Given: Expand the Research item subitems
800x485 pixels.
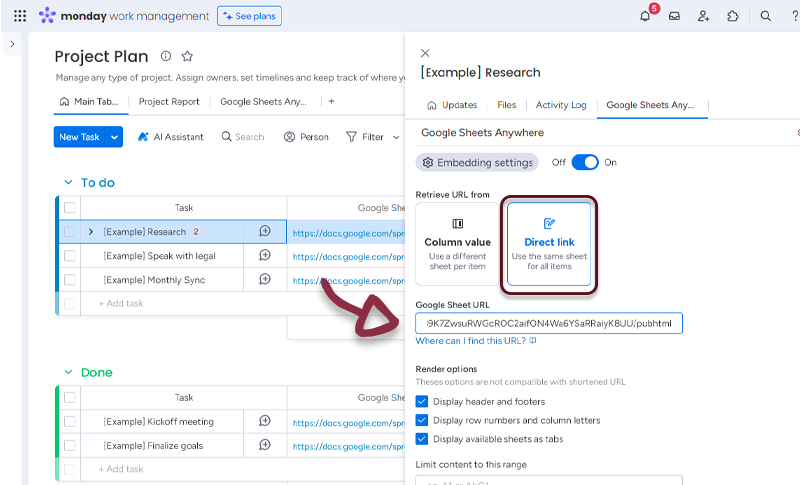Looking at the screenshot, I should [x=91, y=232].
